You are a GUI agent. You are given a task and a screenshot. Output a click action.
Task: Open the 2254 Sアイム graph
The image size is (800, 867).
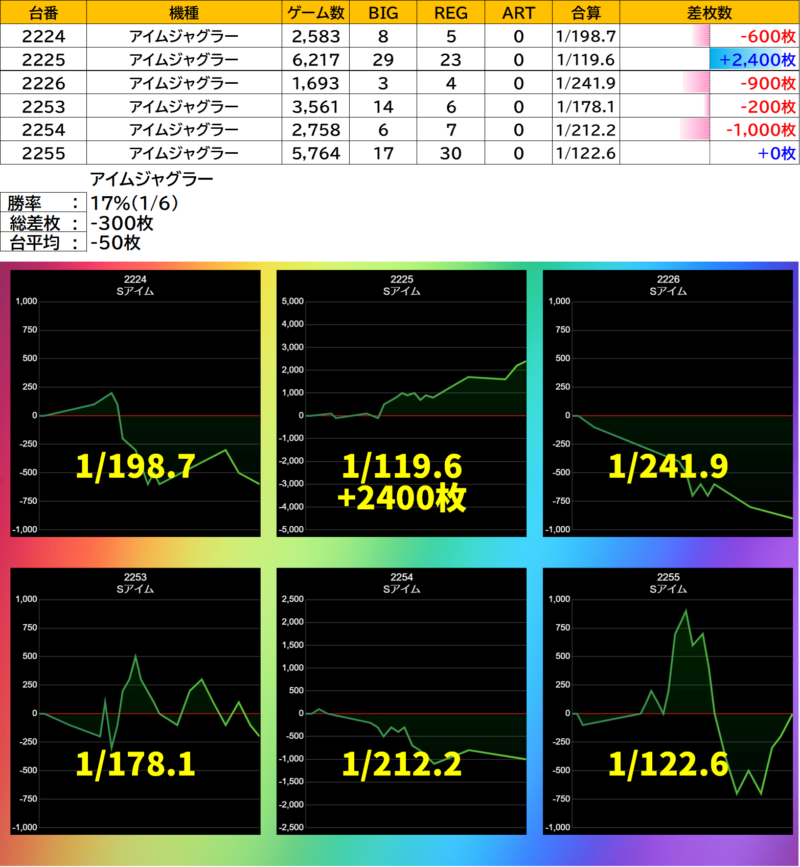[401, 701]
